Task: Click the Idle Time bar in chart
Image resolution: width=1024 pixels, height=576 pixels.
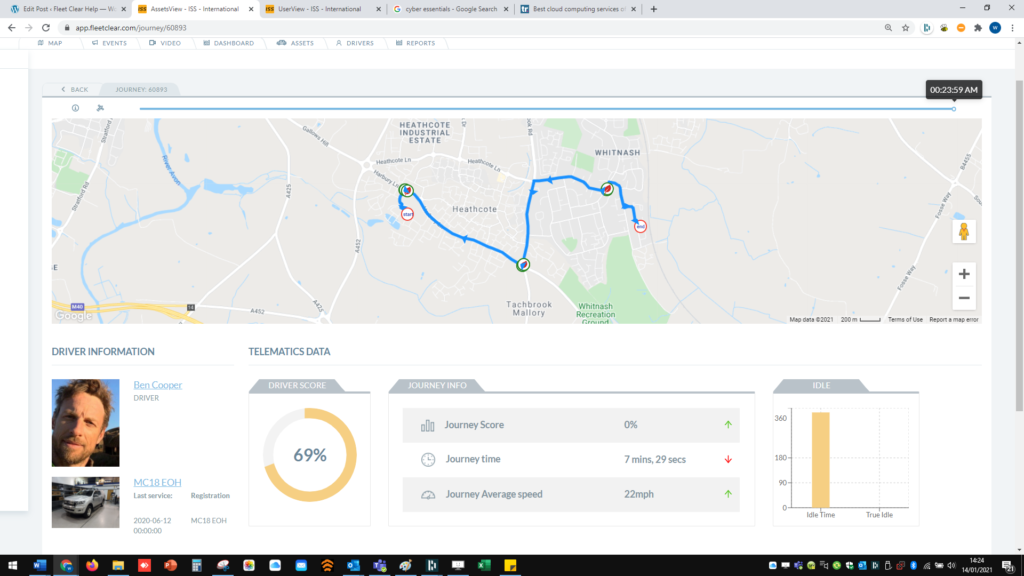Action: pyautogui.click(x=820, y=460)
